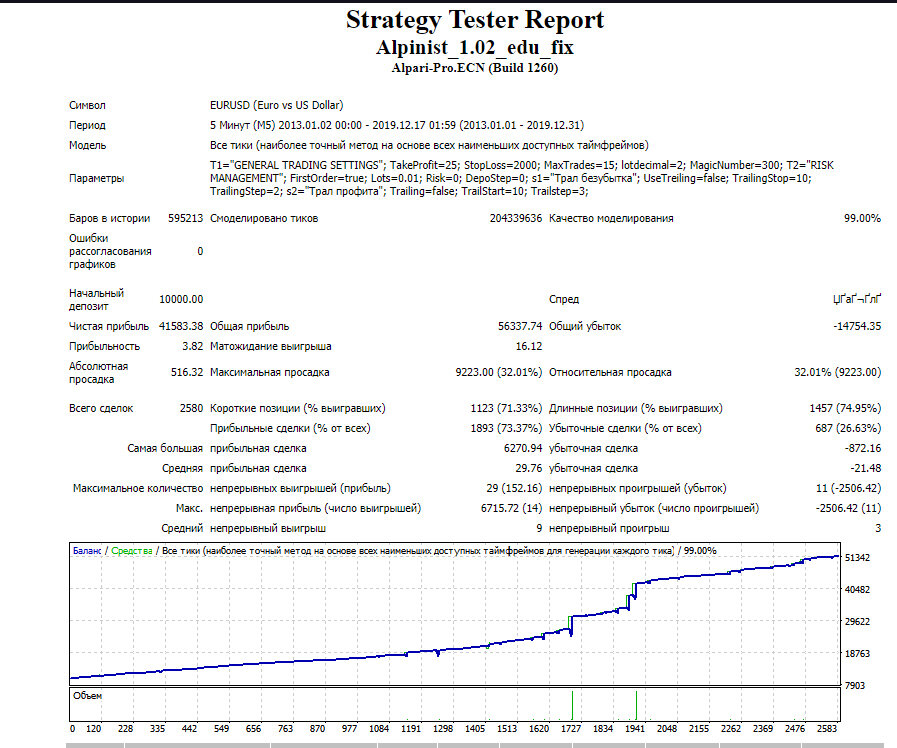Select the 'Средства' legend label in chart
This screenshot has height=748, width=897.
[132, 551]
